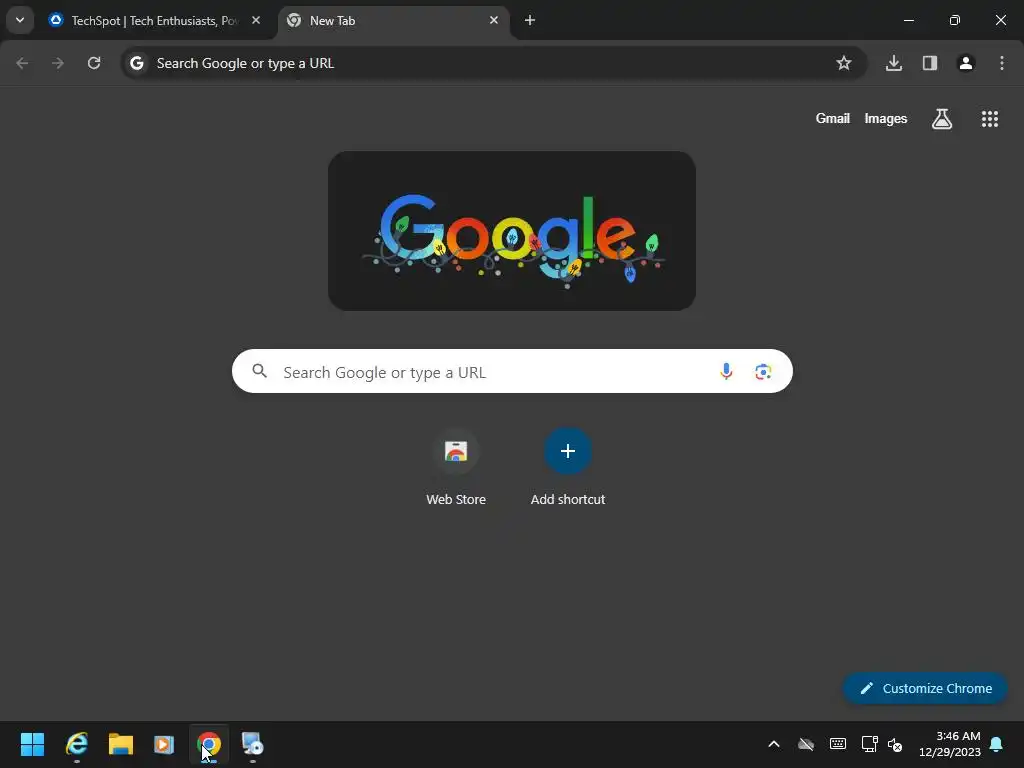Open Search Labs flask icon
The image size is (1024, 768).
(942, 119)
